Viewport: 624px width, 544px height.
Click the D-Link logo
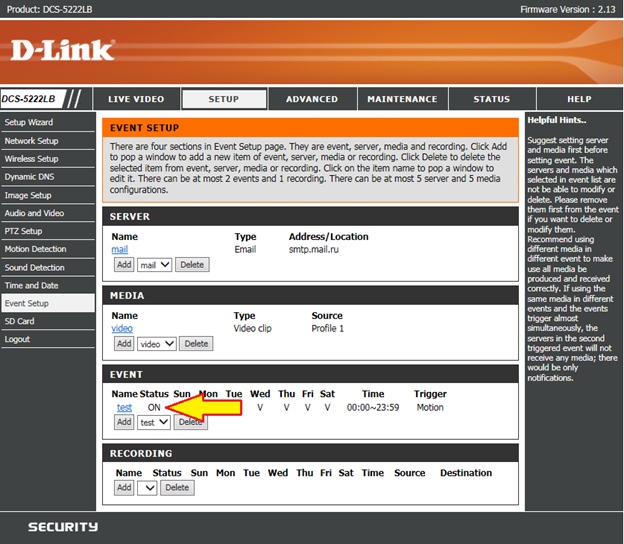pyautogui.click(x=64, y=49)
